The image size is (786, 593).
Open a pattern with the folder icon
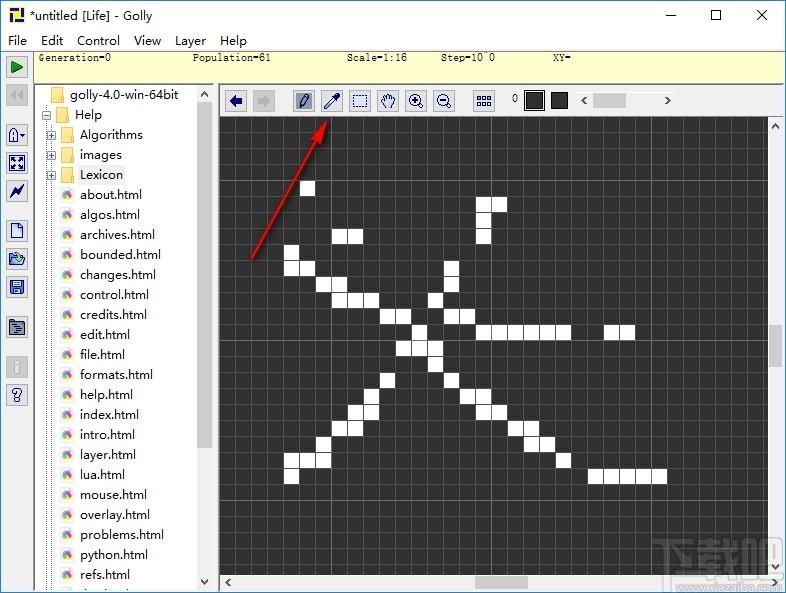(17, 259)
